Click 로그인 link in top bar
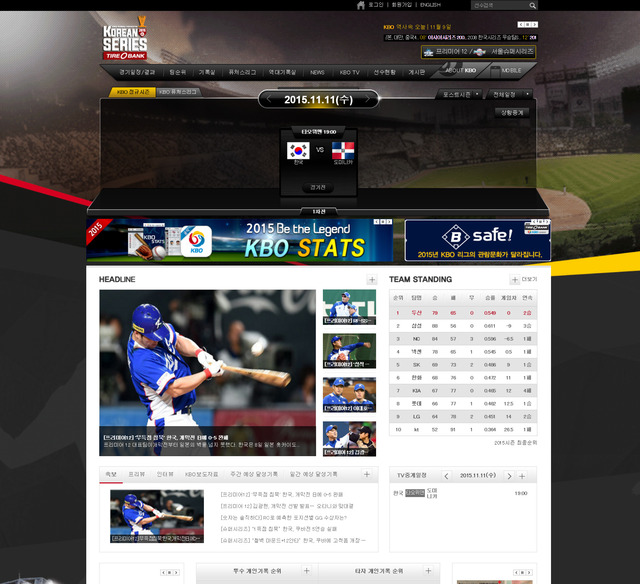 [376, 5]
